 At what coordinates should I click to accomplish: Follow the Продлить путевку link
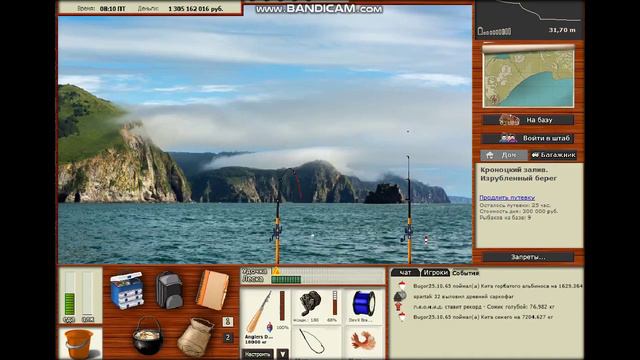pyautogui.click(x=507, y=198)
